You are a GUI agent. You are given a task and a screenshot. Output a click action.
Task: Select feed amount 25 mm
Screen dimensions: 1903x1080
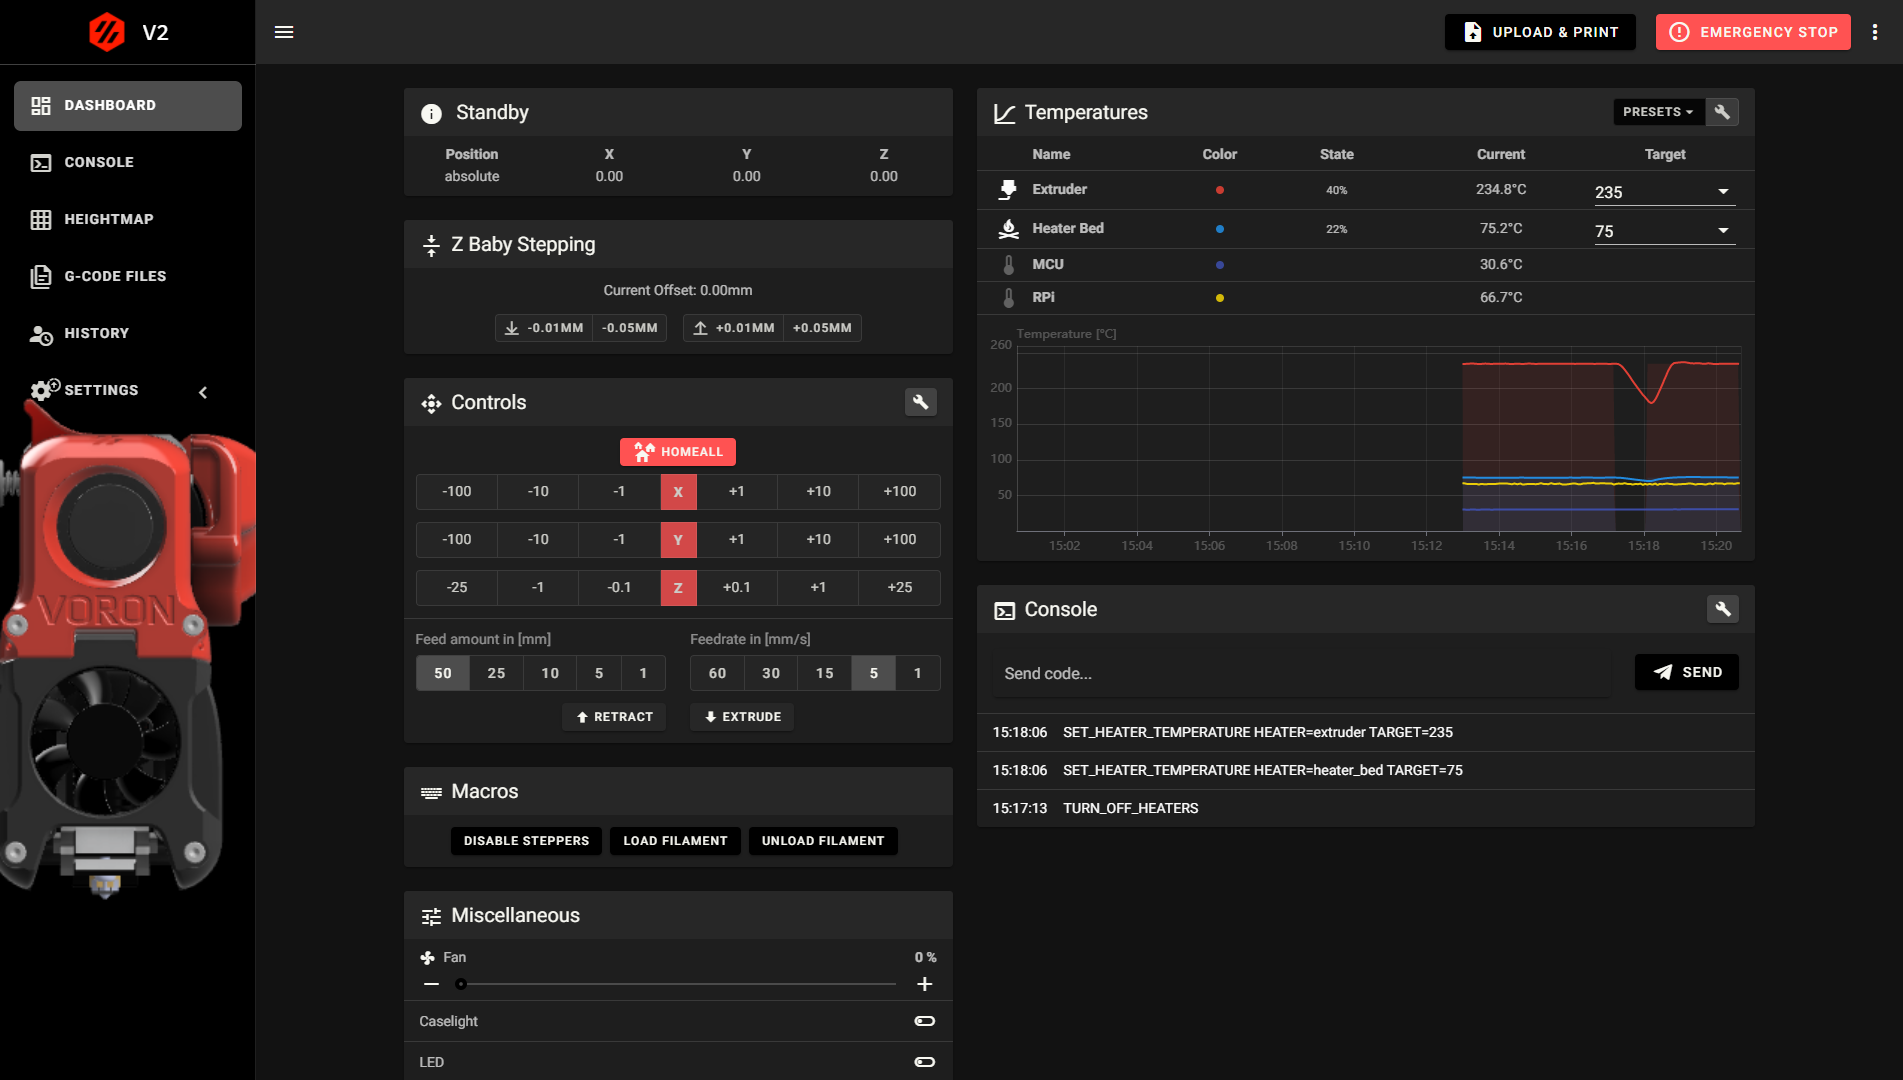pos(496,673)
